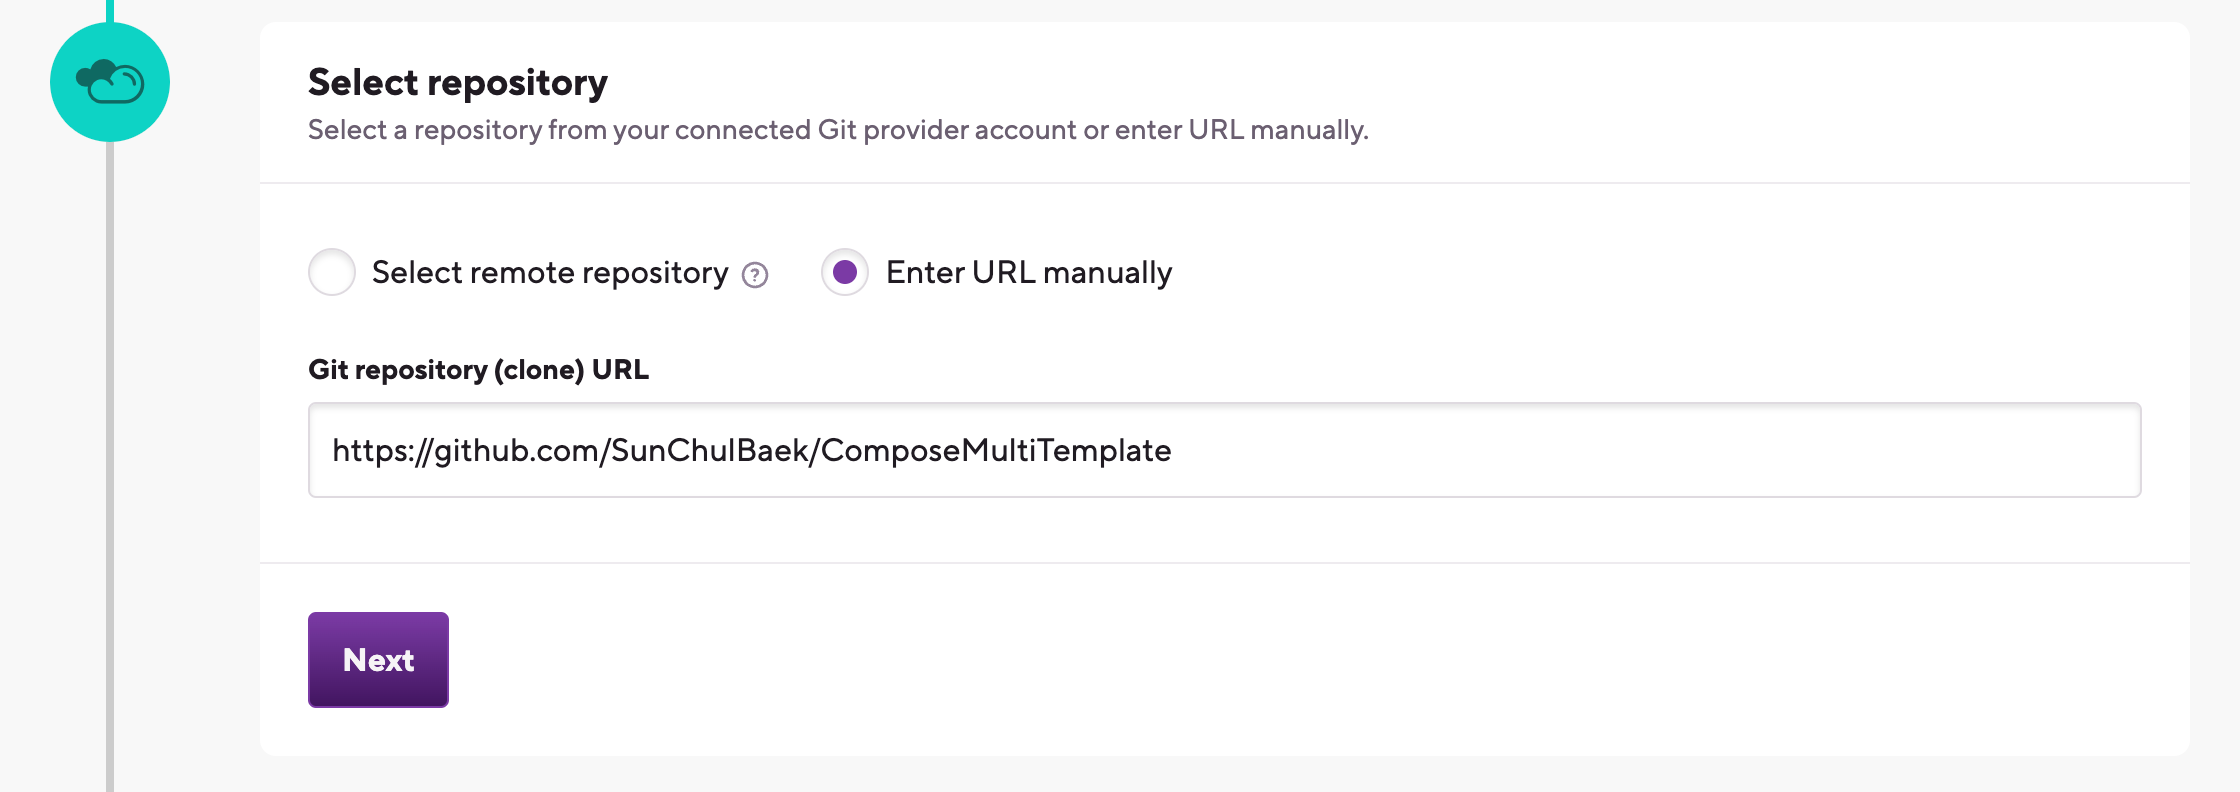
Task: Place cursor after 'ComposeMultiTemplate' in the URL
Action: pyautogui.click(x=1173, y=450)
